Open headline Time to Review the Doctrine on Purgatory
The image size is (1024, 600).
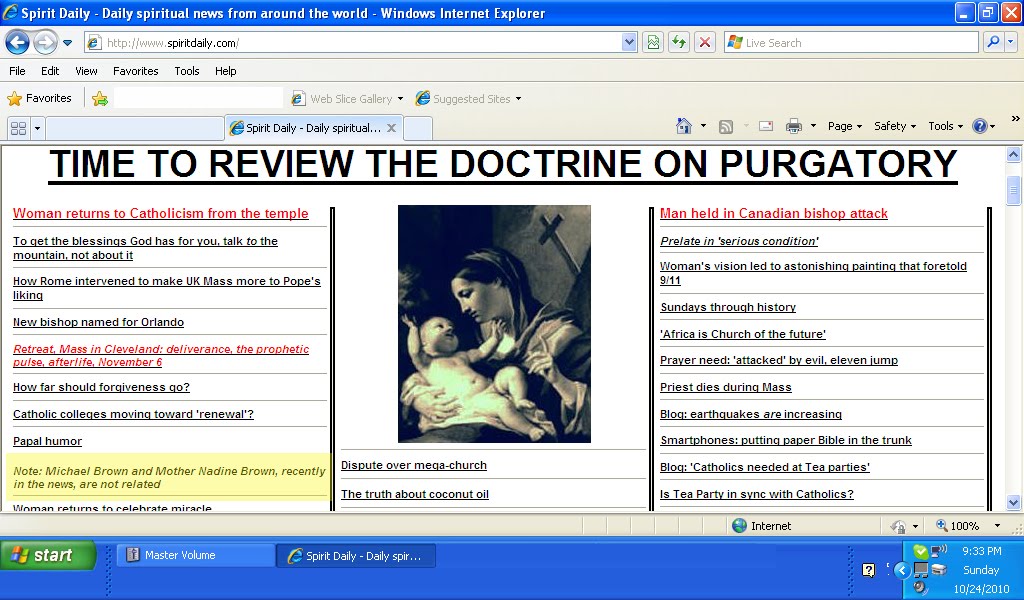[503, 164]
